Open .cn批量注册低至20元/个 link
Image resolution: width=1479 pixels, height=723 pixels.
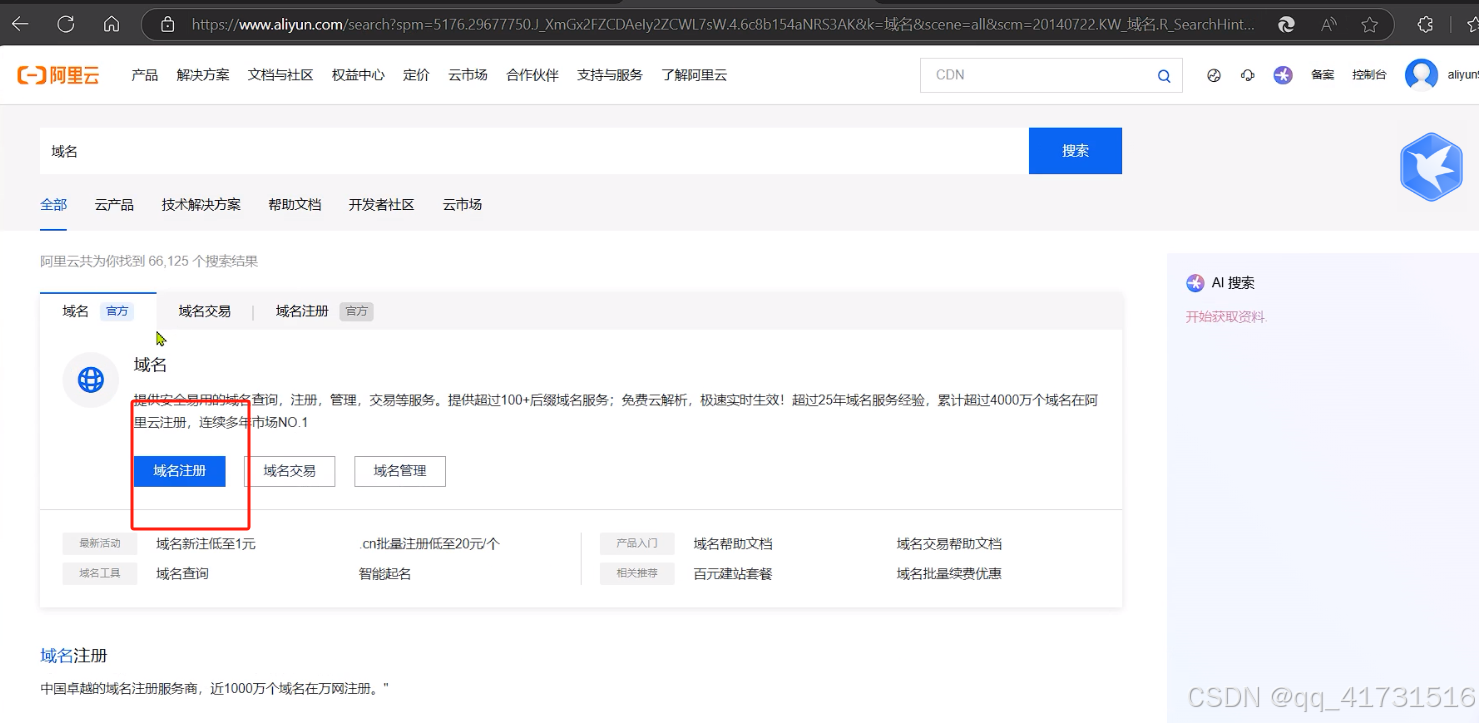(x=429, y=544)
